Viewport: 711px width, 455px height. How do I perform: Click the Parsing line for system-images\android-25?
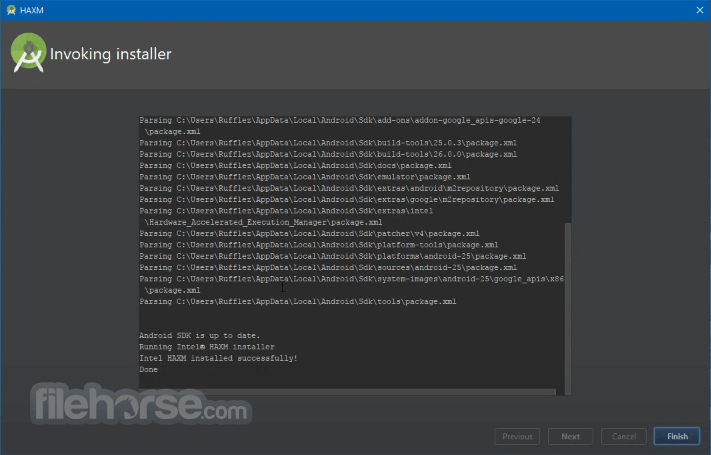point(351,279)
